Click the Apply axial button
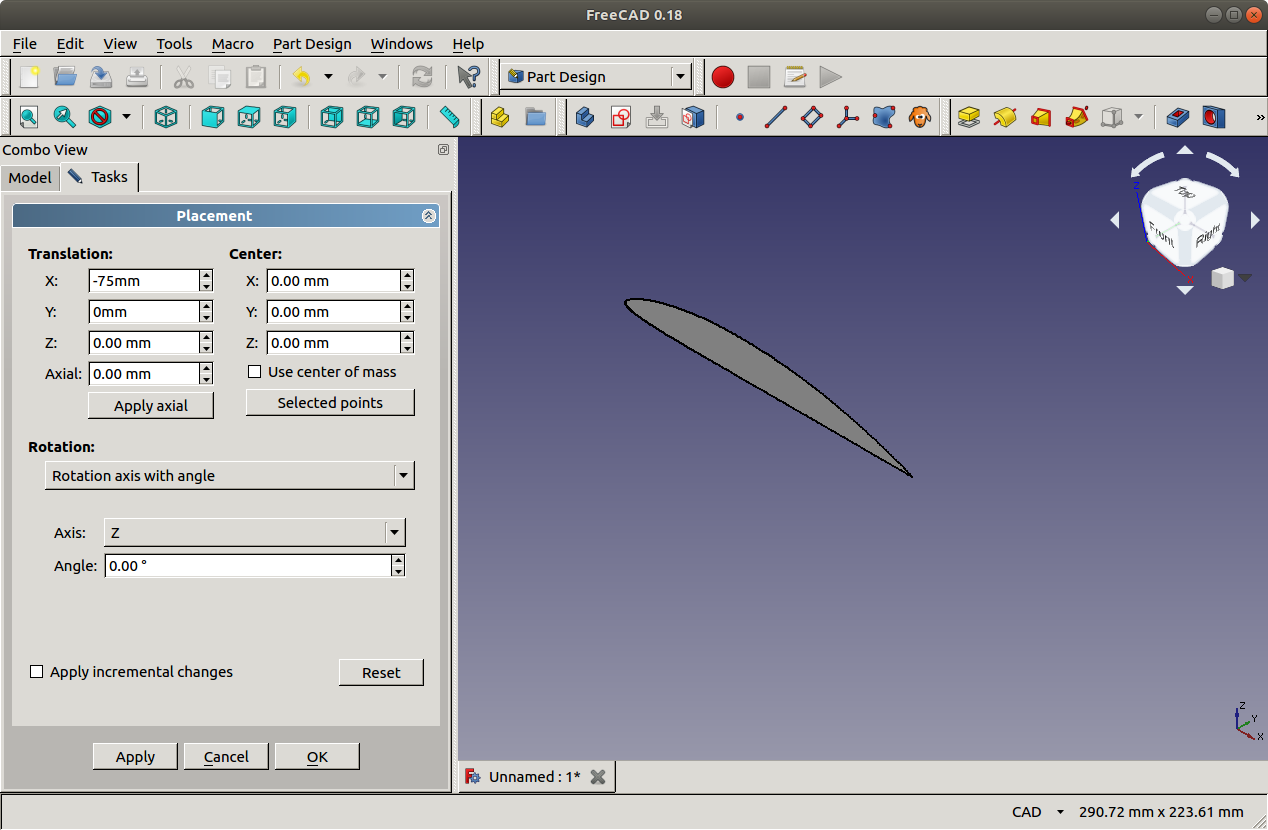Image resolution: width=1268 pixels, height=830 pixels. pyautogui.click(x=151, y=405)
